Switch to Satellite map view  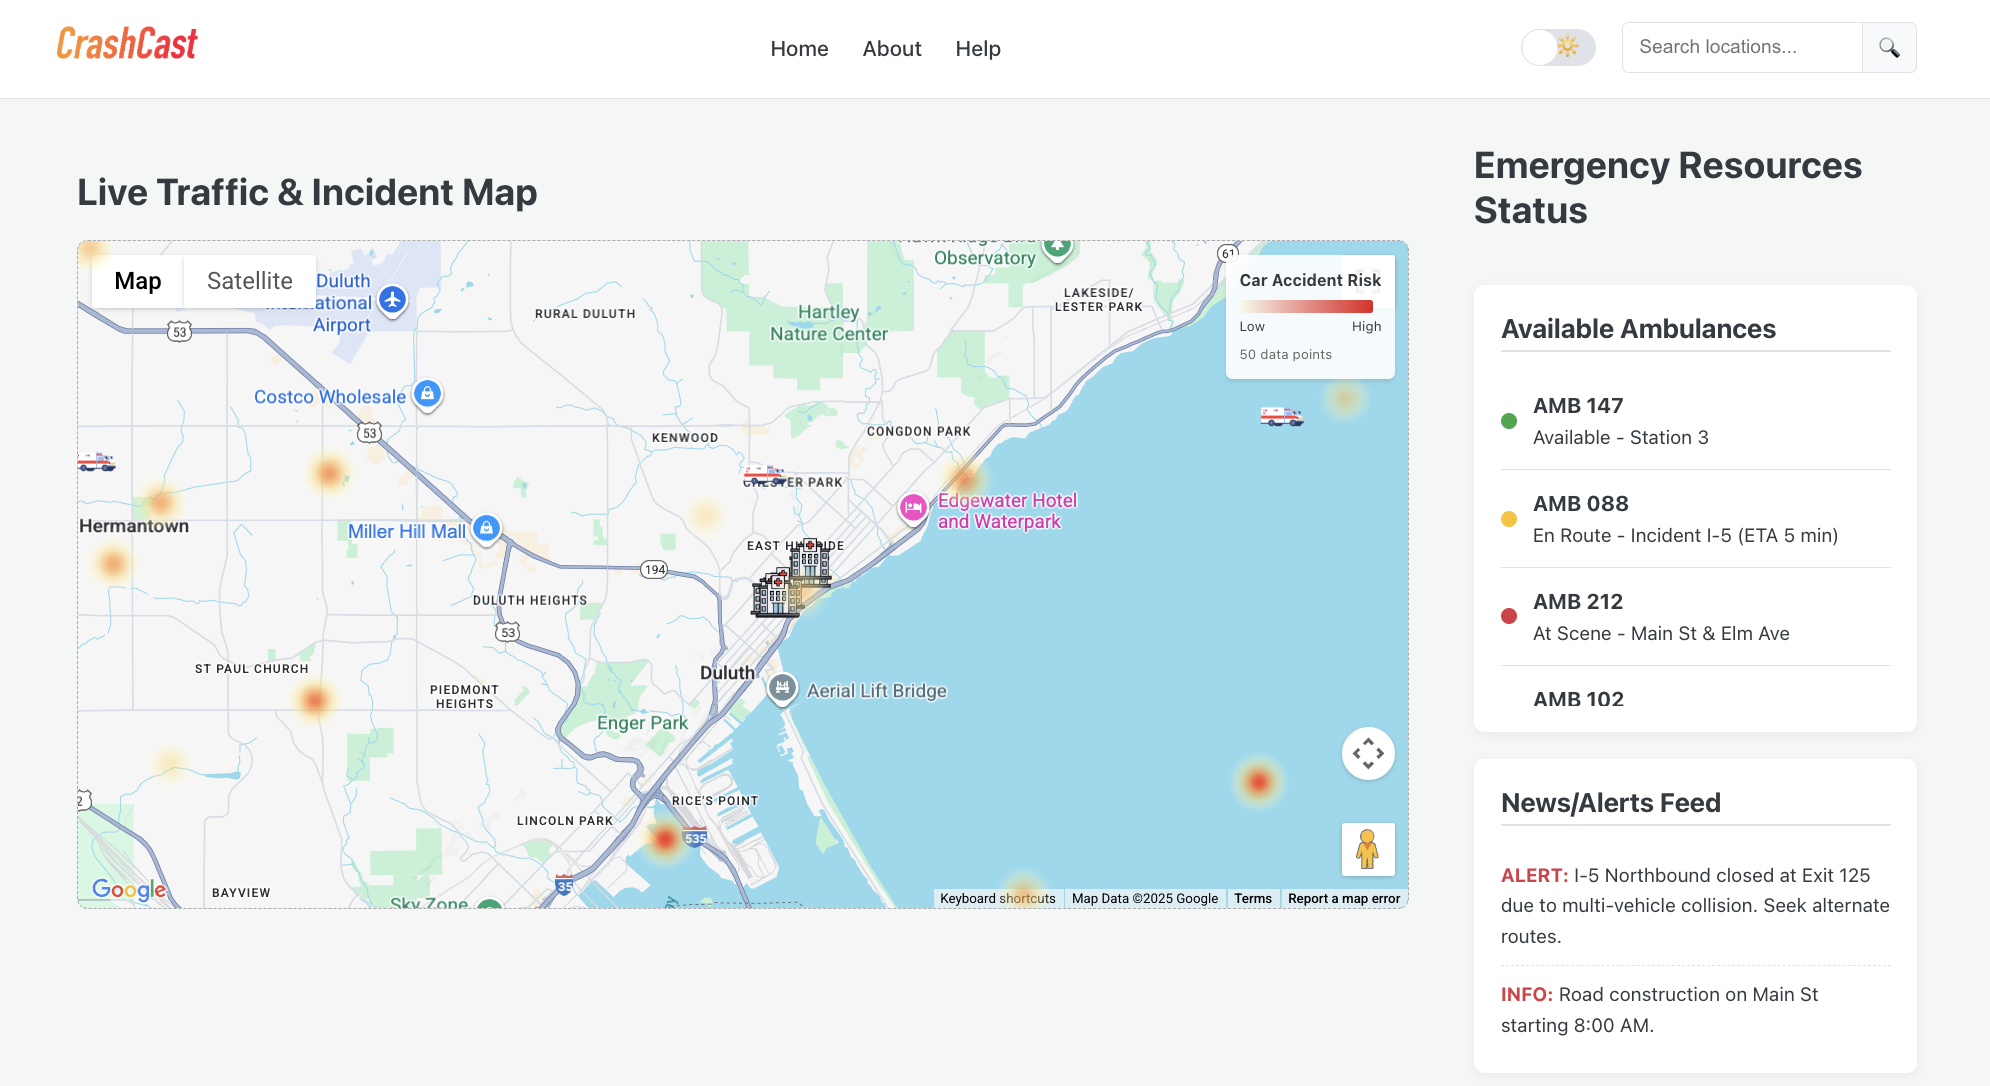[249, 281]
